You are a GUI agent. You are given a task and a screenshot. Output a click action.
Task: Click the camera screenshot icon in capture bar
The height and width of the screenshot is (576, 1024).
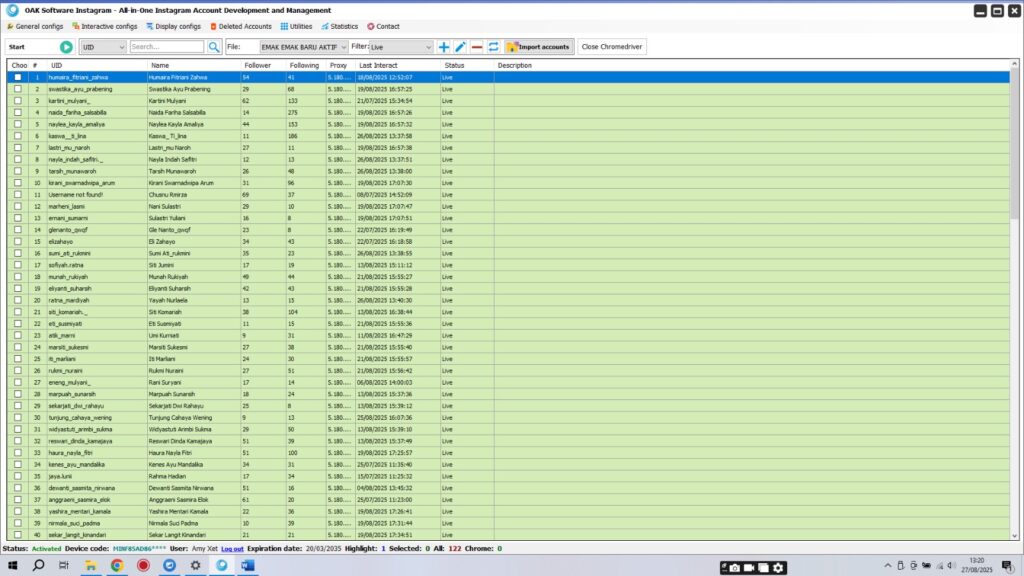735,568
